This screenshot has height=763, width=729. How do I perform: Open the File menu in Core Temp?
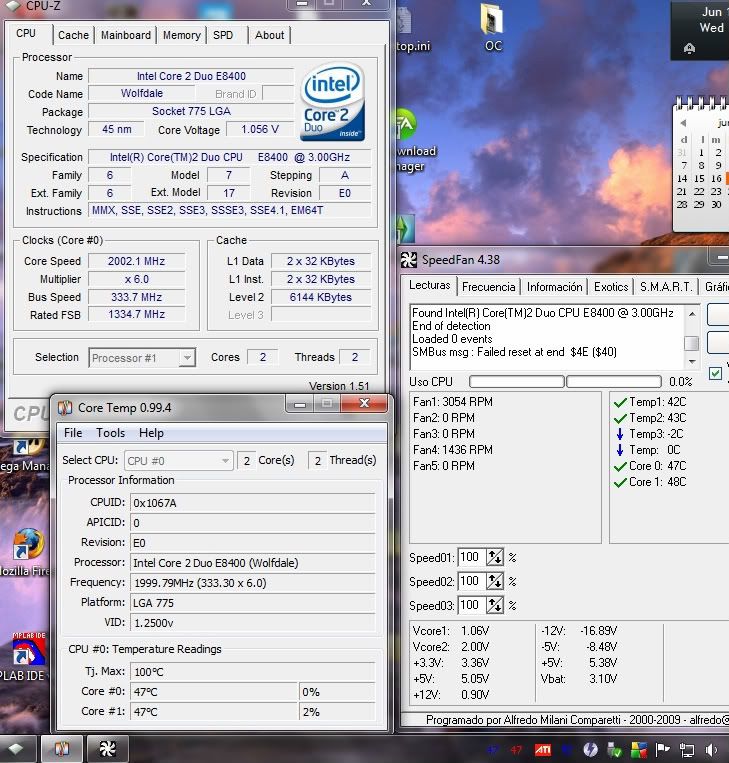(x=73, y=433)
